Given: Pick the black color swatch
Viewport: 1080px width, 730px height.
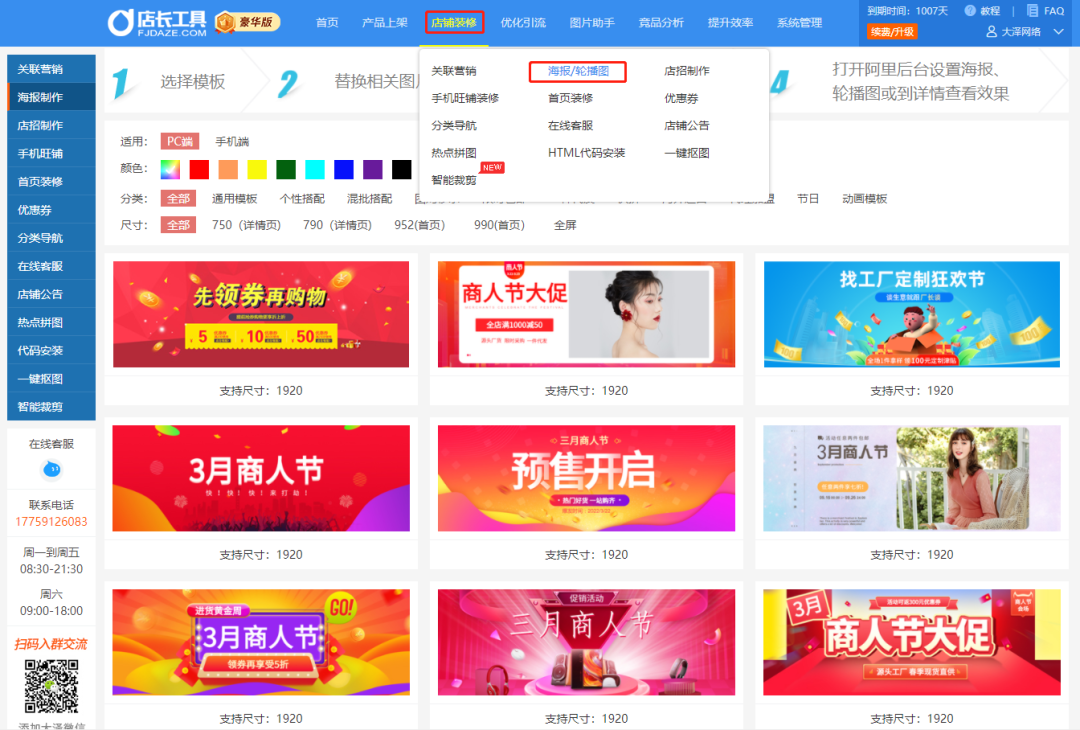Looking at the screenshot, I should tap(402, 169).
